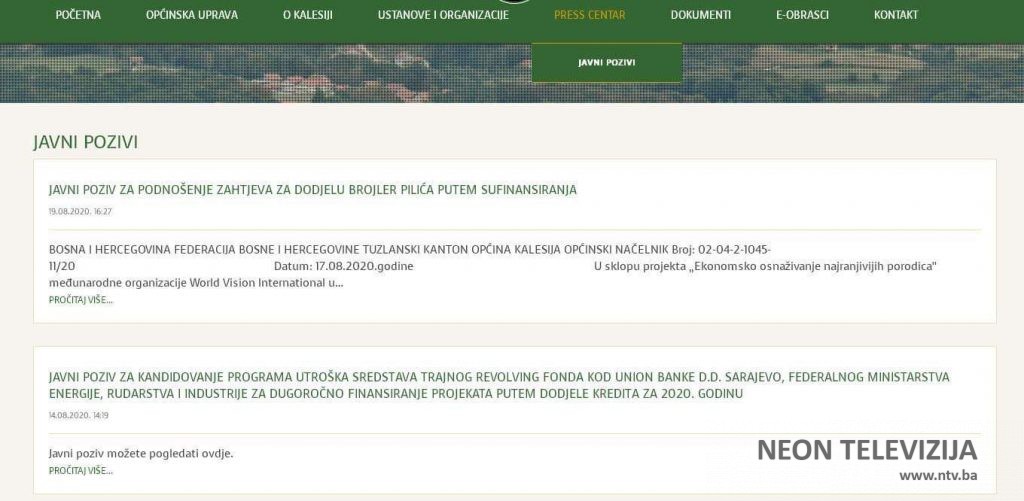This screenshot has width=1024, height=501.
Task: Open the Revolving fond Union banke article title
Action: 498,385
